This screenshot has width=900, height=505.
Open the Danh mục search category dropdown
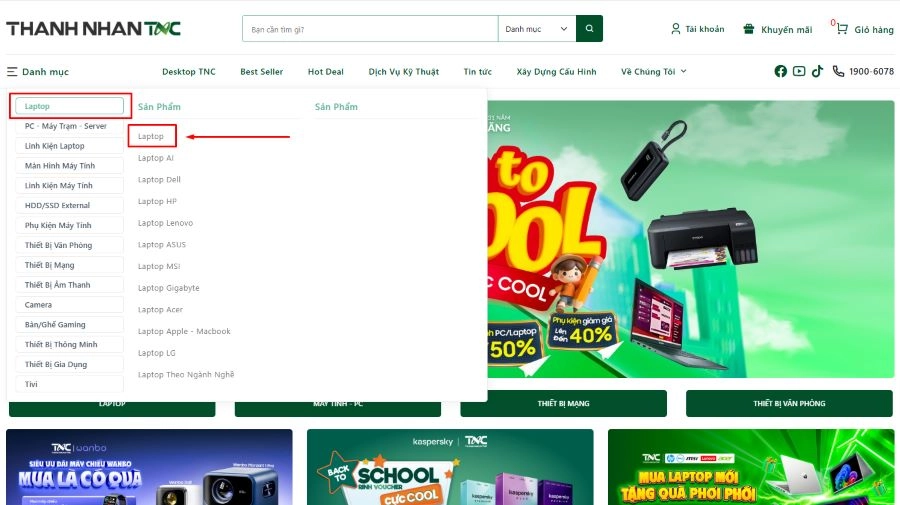pyautogui.click(x=537, y=29)
